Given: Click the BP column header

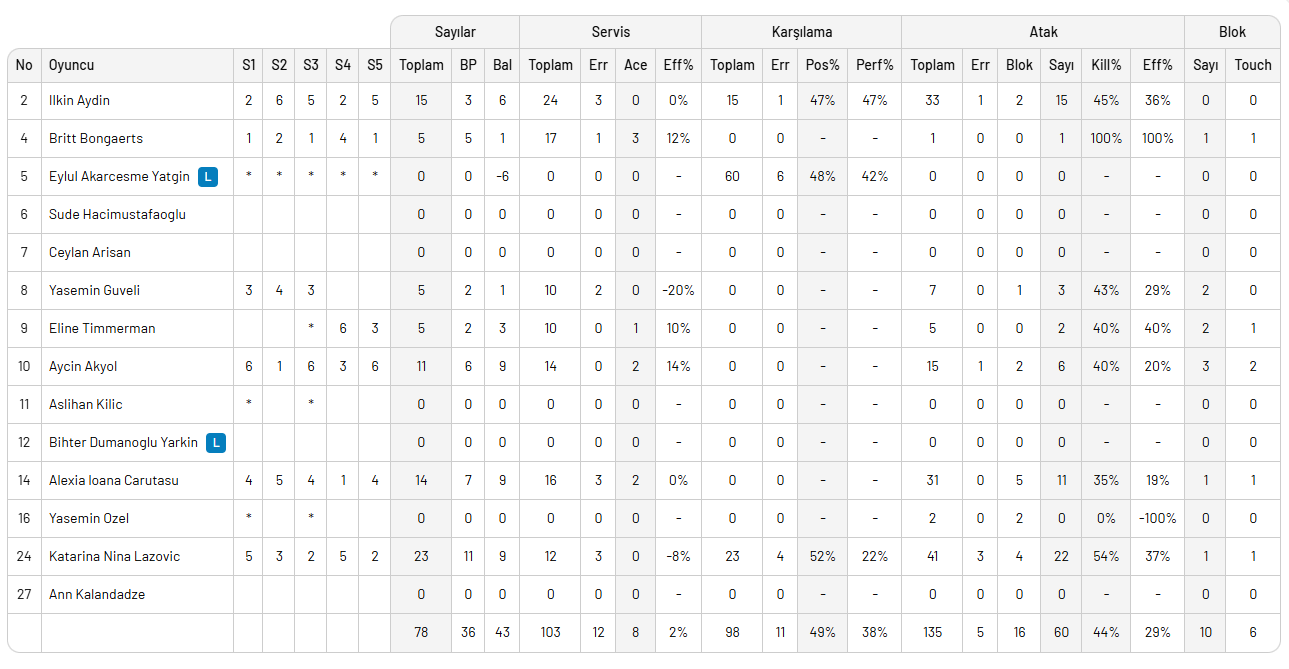Looking at the screenshot, I should tap(468, 65).
